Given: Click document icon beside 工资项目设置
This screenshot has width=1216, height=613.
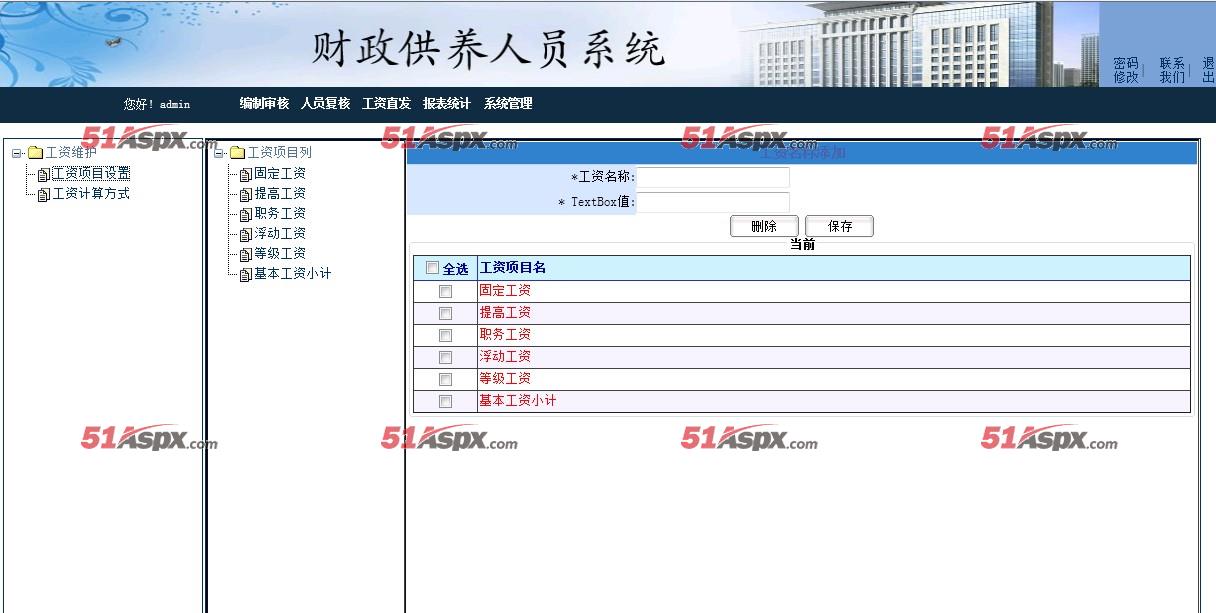Looking at the screenshot, I should [x=44, y=174].
